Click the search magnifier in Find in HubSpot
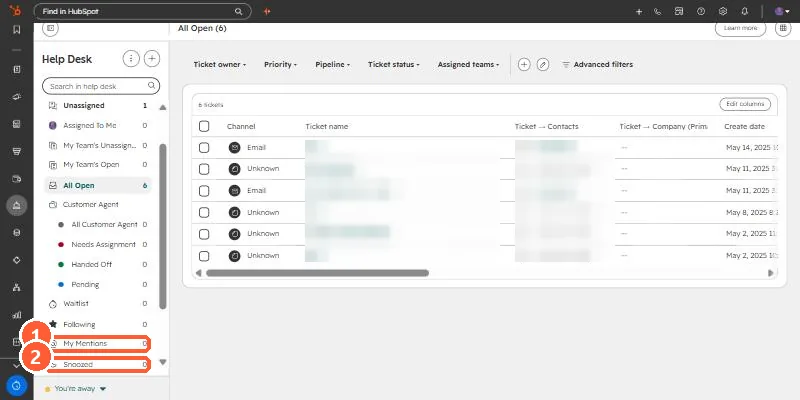 tap(238, 11)
